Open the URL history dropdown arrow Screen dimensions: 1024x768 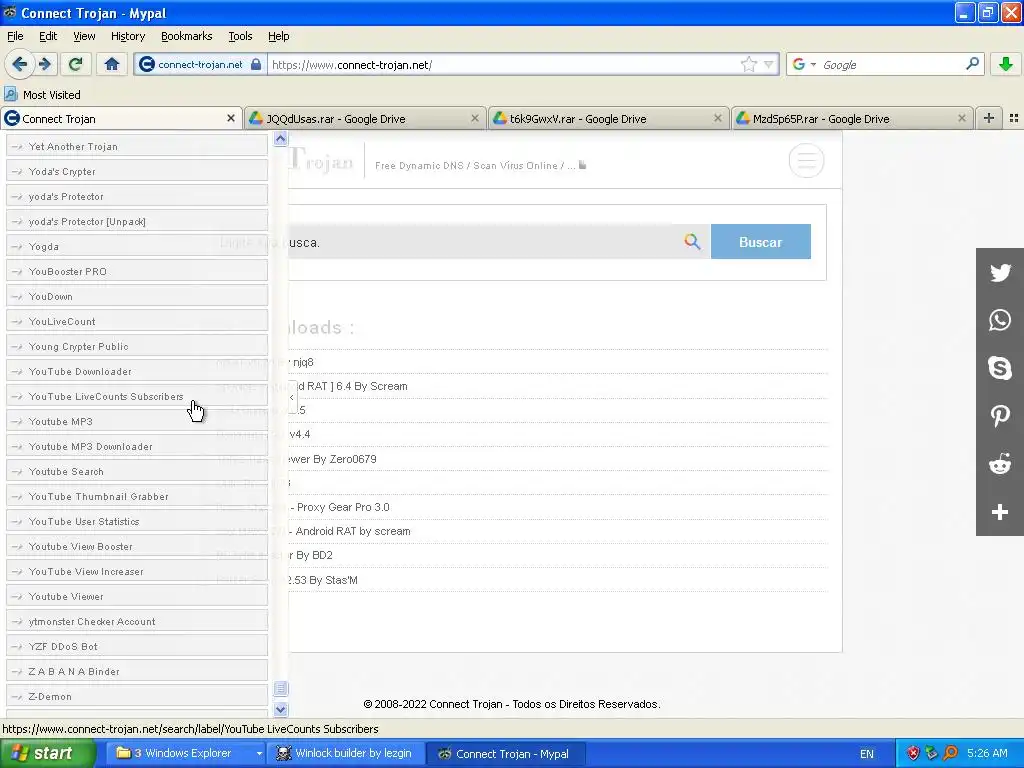point(769,64)
